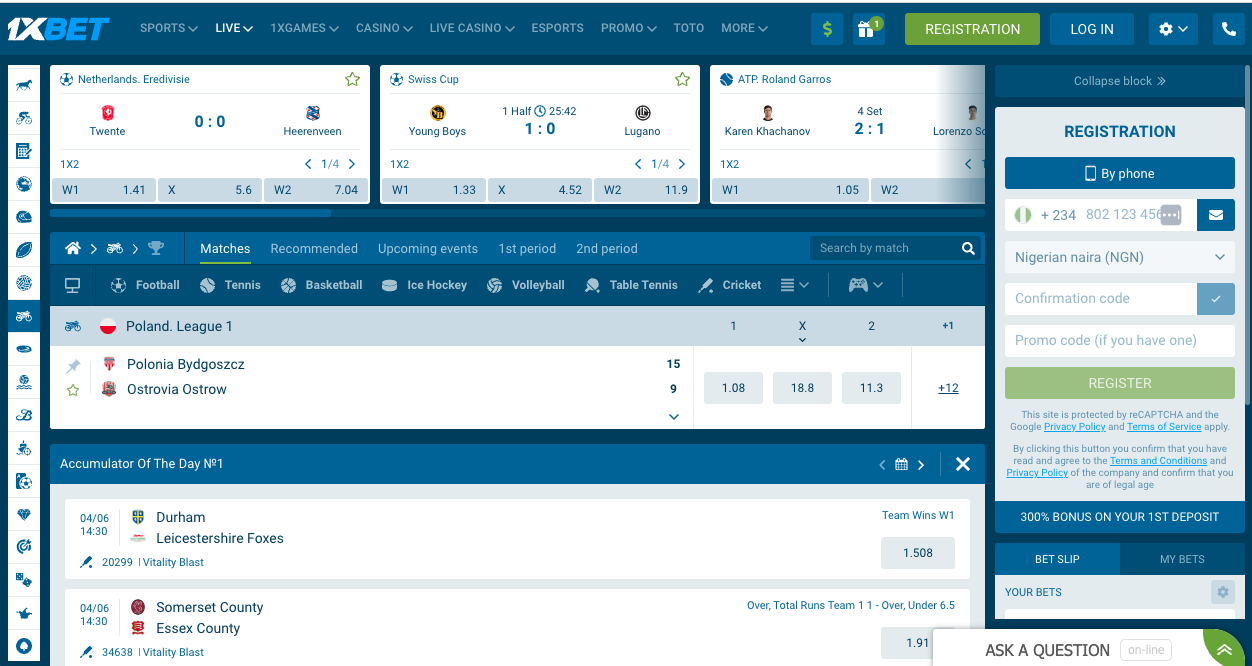The image size is (1252, 666).
Task: Confirm the confirmation code check button
Action: coord(1216,299)
